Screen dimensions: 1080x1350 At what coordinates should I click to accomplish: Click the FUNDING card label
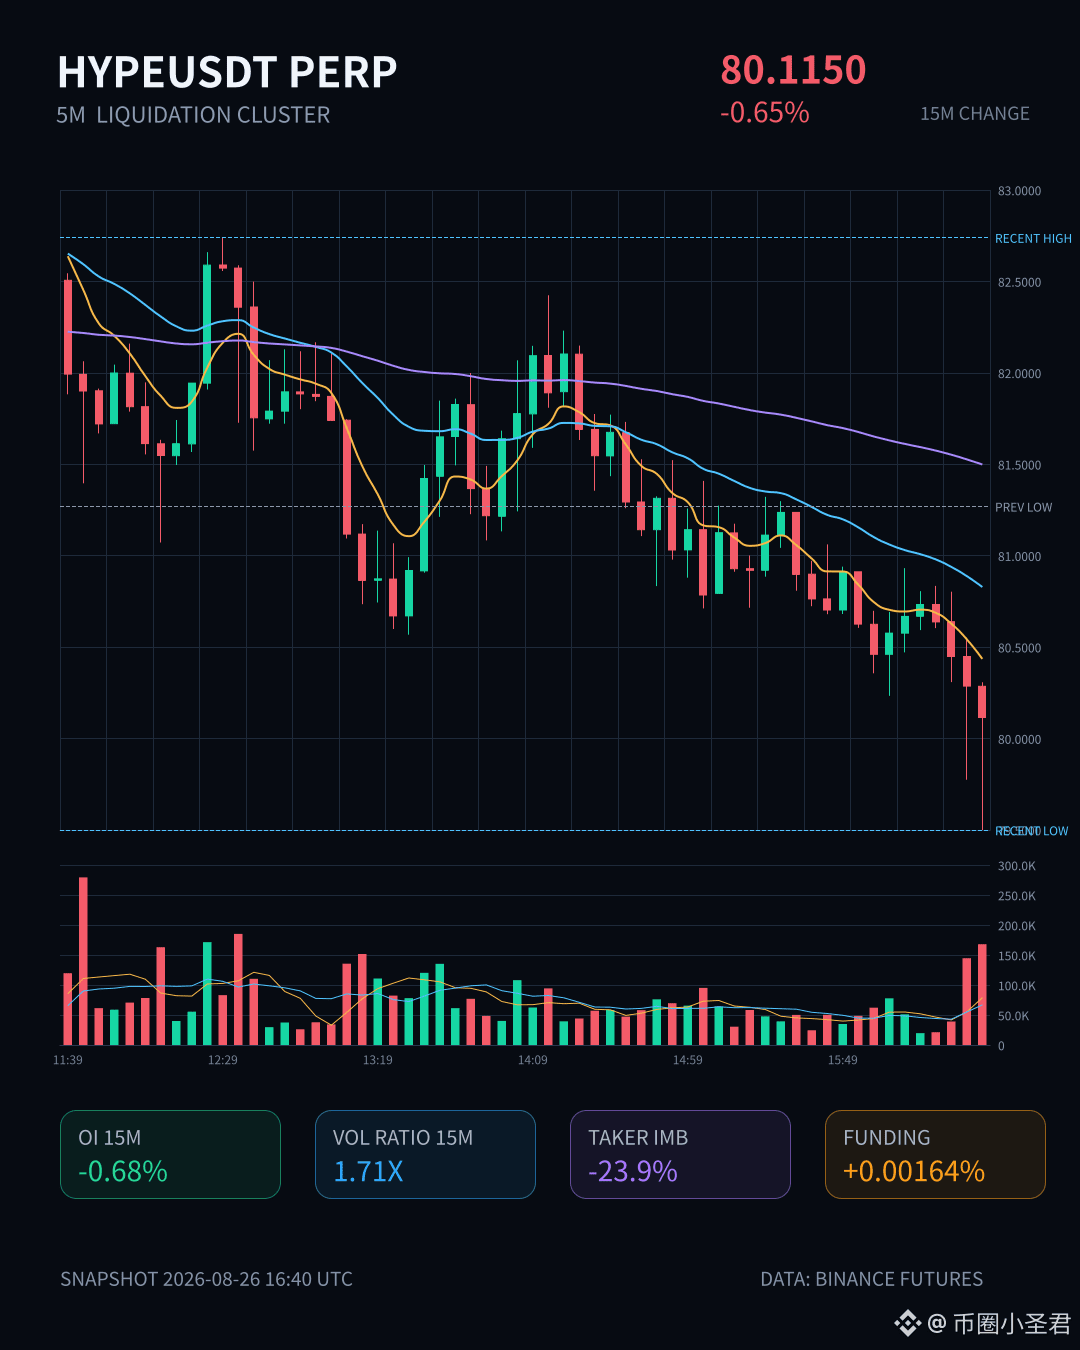[x=887, y=1138]
